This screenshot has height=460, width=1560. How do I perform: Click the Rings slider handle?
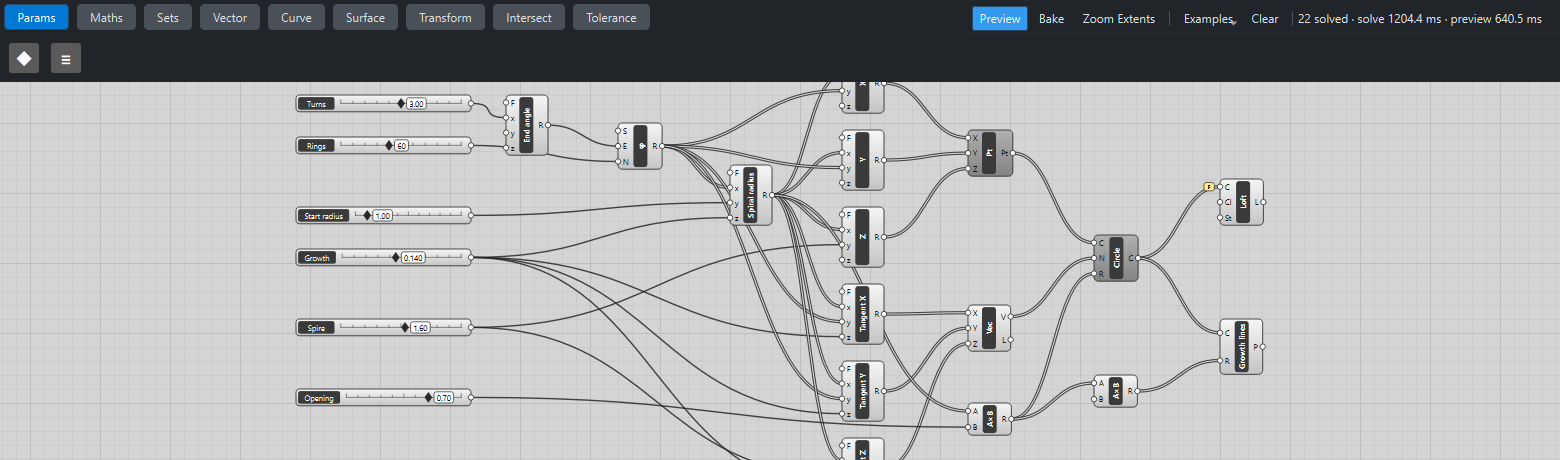[x=389, y=145]
